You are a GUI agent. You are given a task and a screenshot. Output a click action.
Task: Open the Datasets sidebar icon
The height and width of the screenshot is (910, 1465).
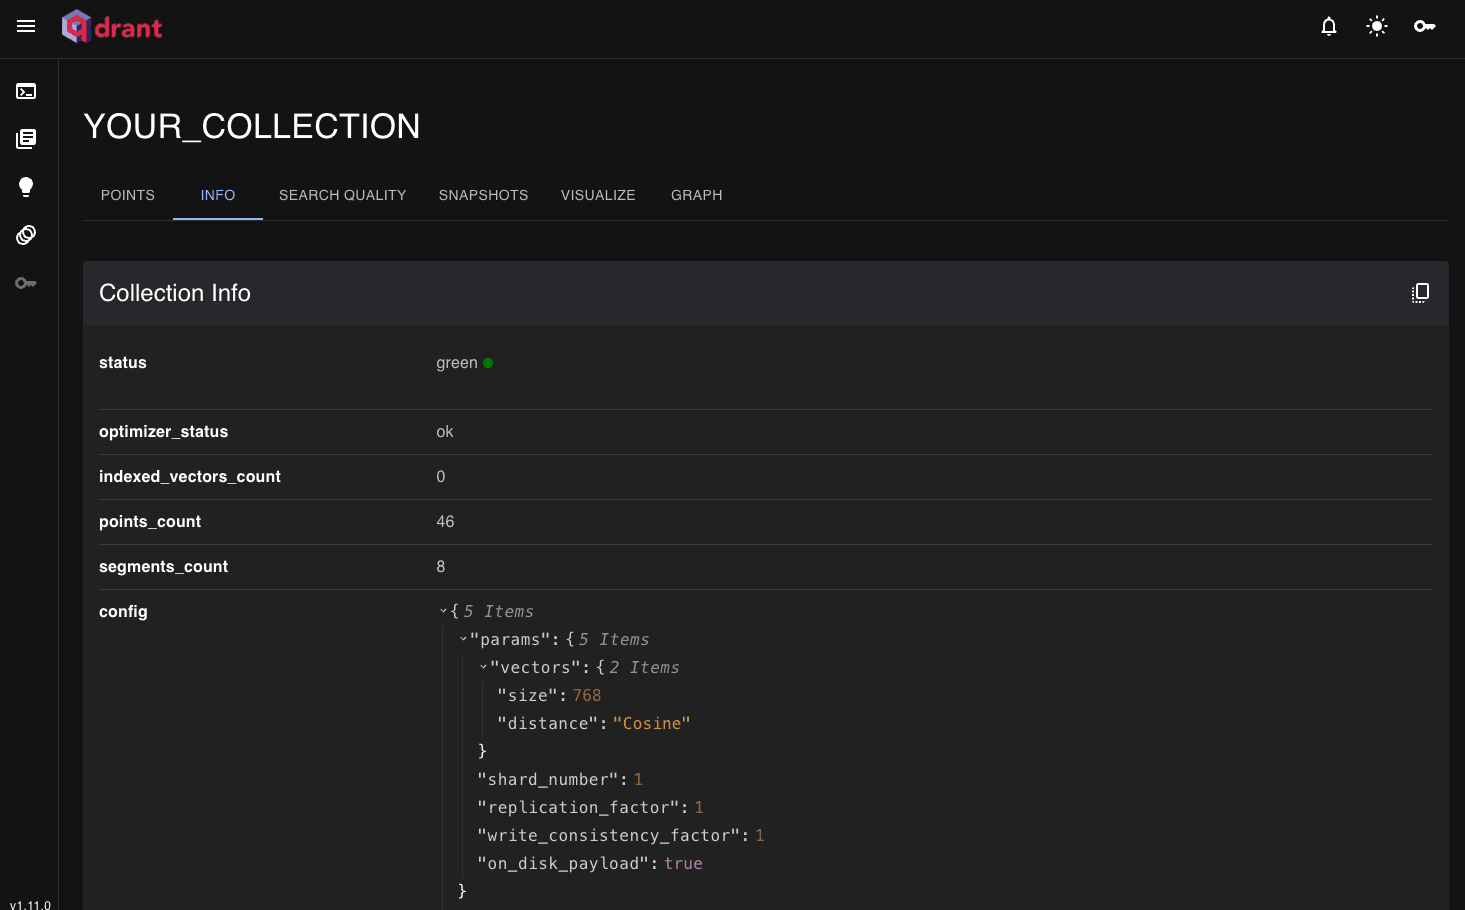pyautogui.click(x=26, y=235)
